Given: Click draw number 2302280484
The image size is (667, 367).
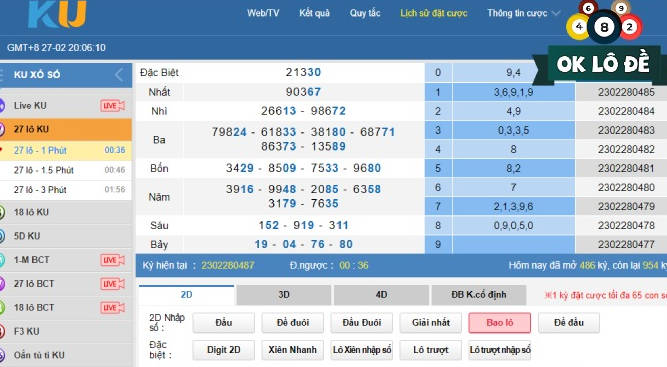Looking at the screenshot, I should point(626,111).
